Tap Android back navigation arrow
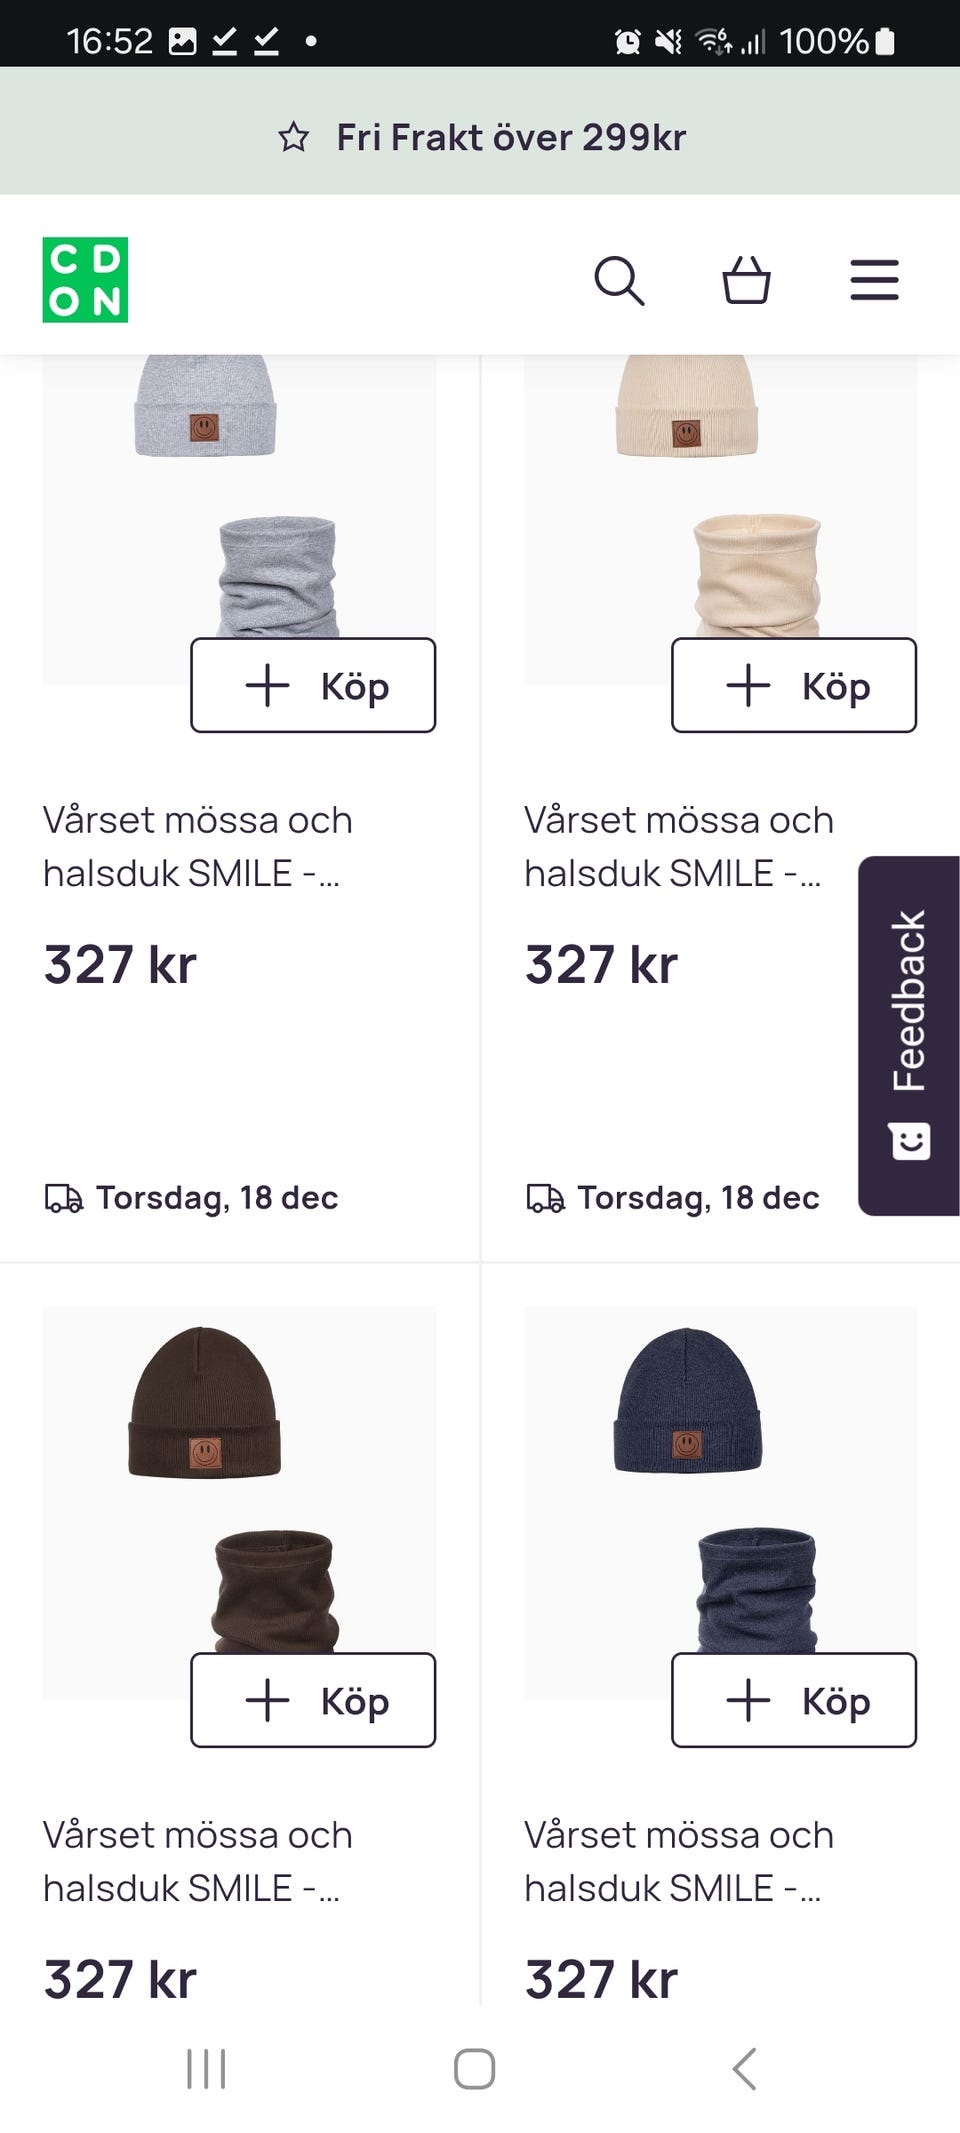Screen dimensions: 960x2133 [x=744, y=2069]
